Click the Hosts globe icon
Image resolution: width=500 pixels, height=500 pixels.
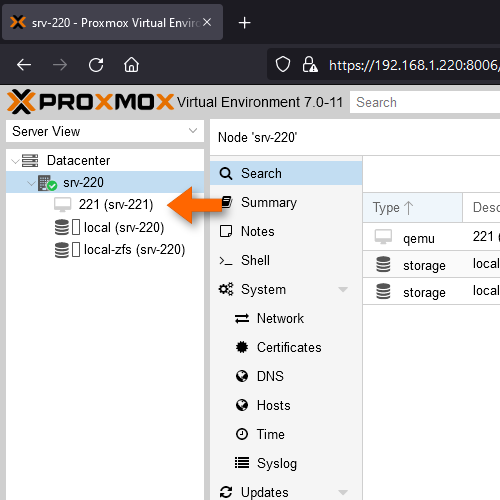(242, 405)
